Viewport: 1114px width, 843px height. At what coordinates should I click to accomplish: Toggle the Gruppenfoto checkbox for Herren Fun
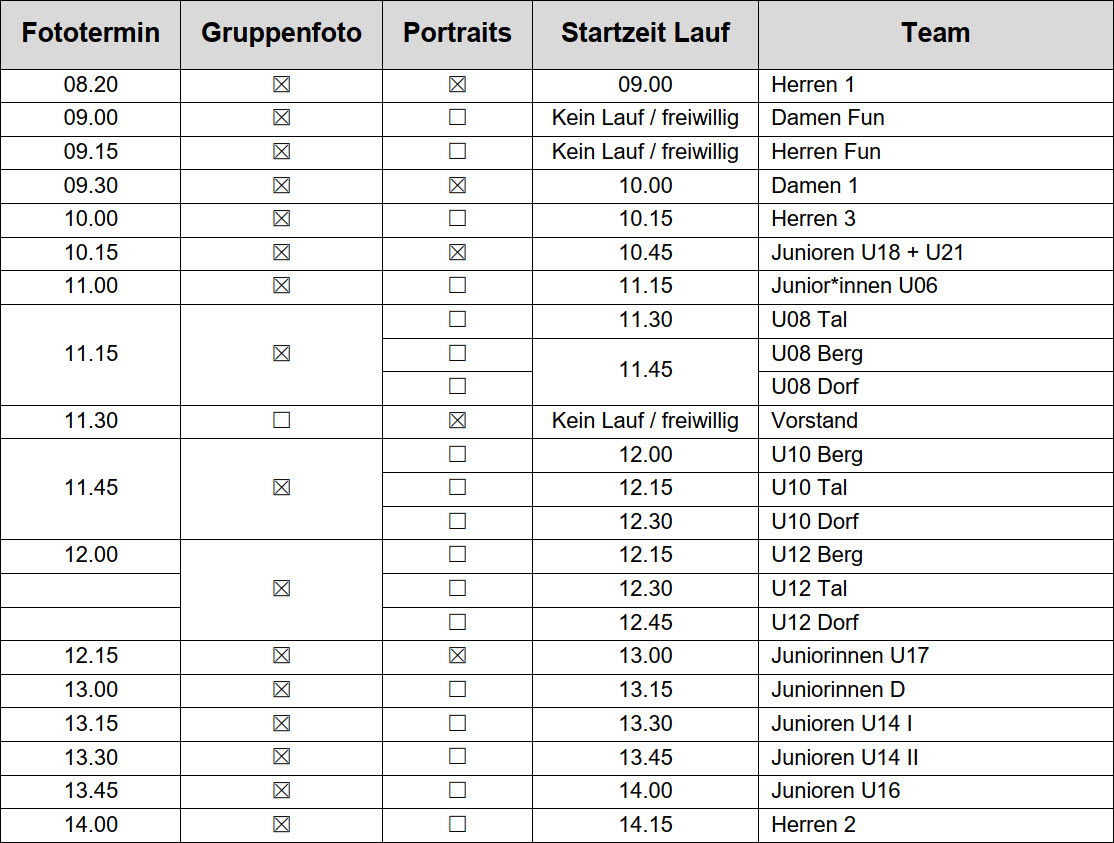click(x=281, y=151)
